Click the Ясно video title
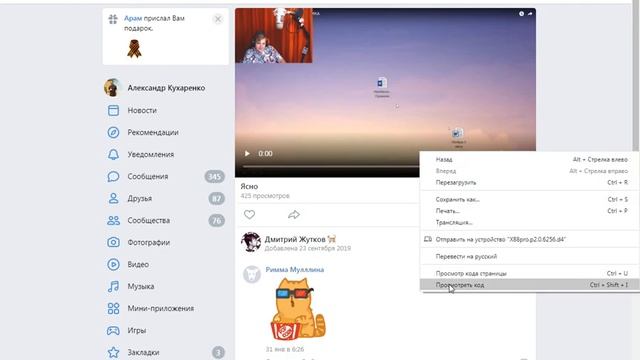Viewport: 640px width, 360px height. click(x=249, y=187)
